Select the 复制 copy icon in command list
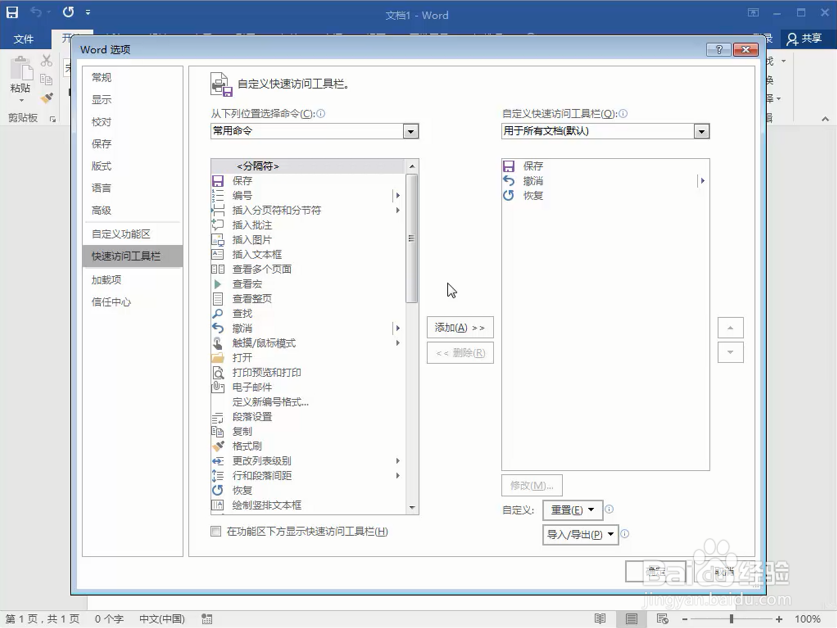 [218, 431]
